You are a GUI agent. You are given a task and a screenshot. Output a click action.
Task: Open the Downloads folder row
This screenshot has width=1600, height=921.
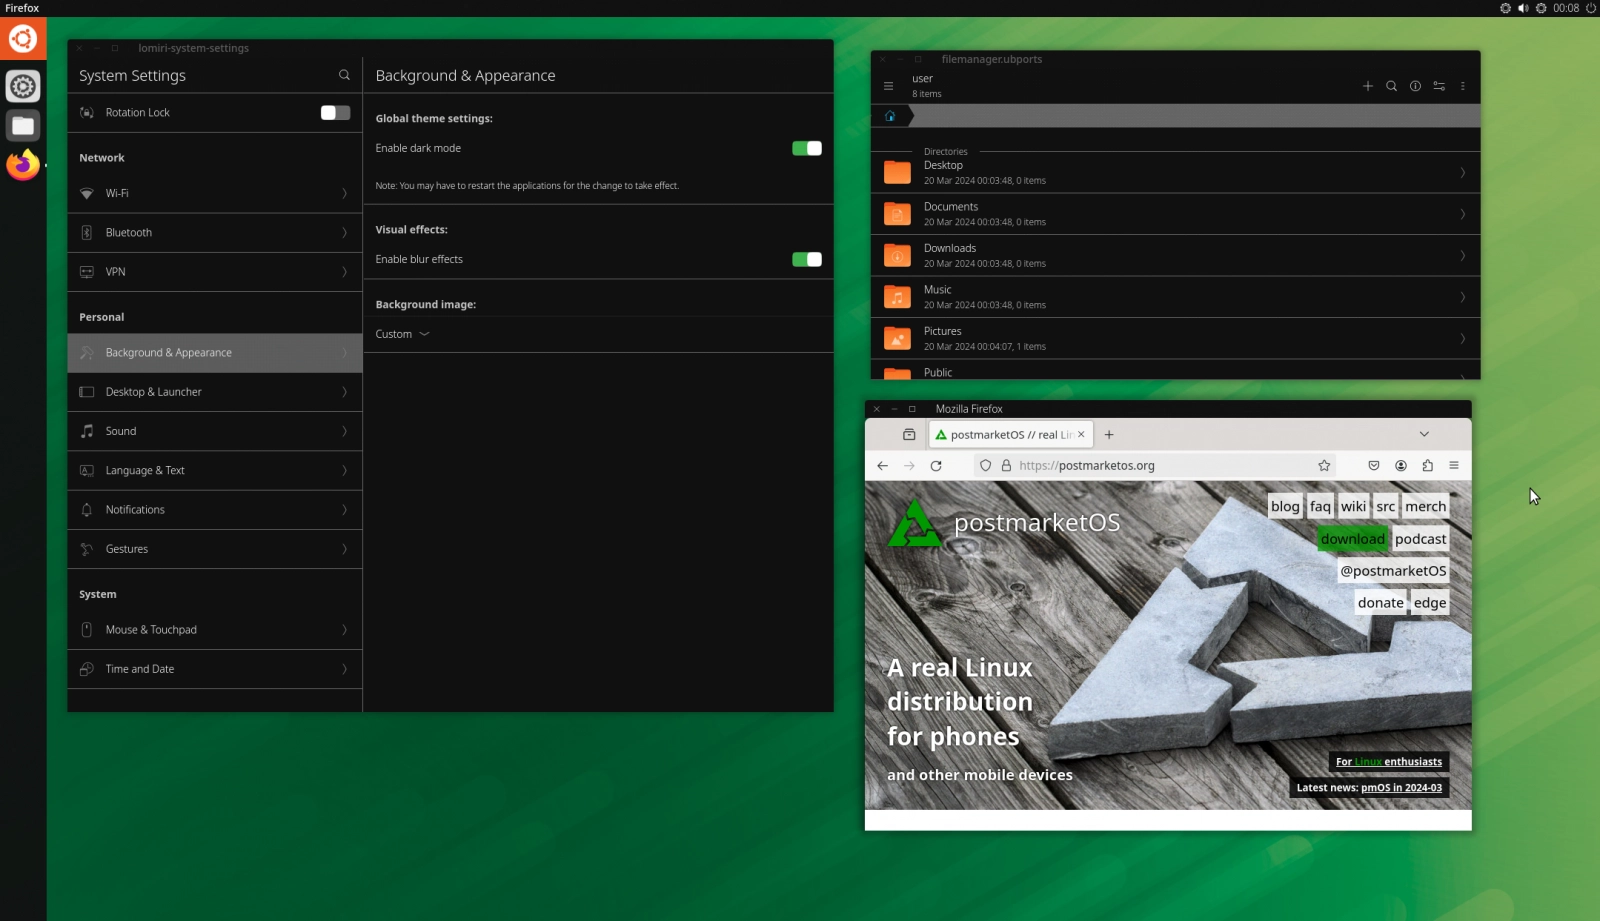point(1175,256)
